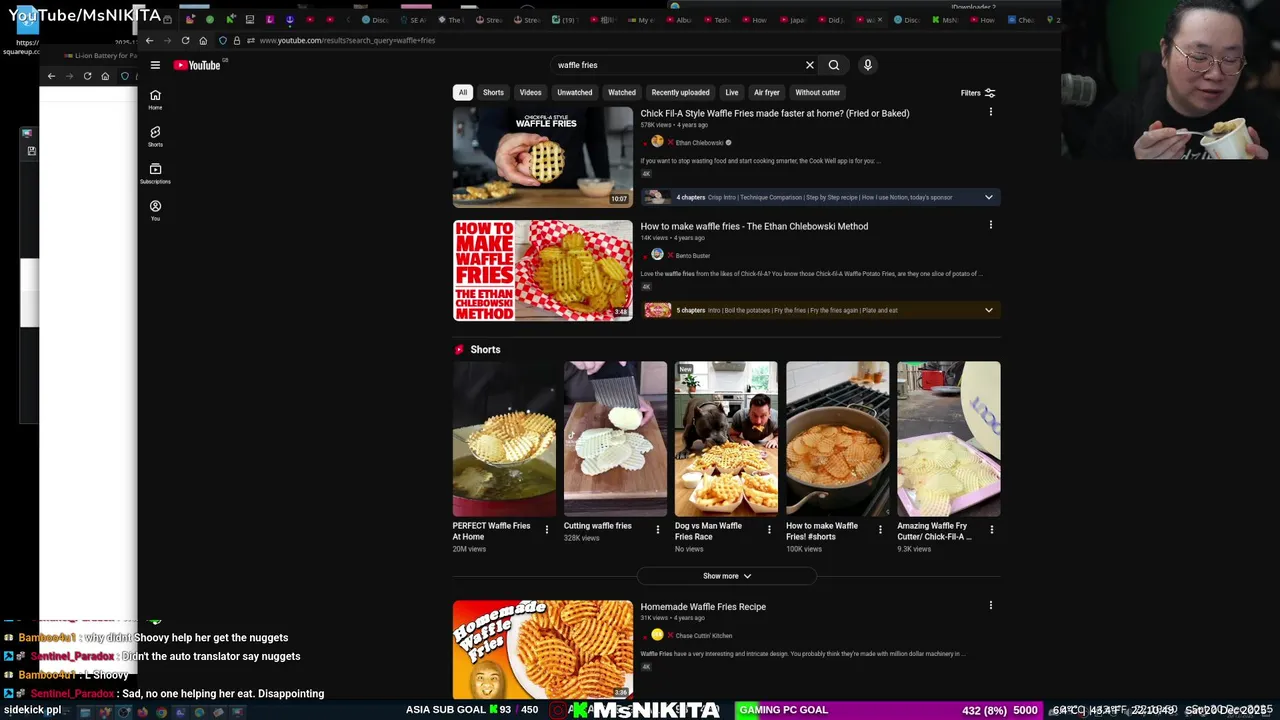Viewport: 1280px width, 720px height.
Task: Select the All filter chip
Action: click(463, 92)
